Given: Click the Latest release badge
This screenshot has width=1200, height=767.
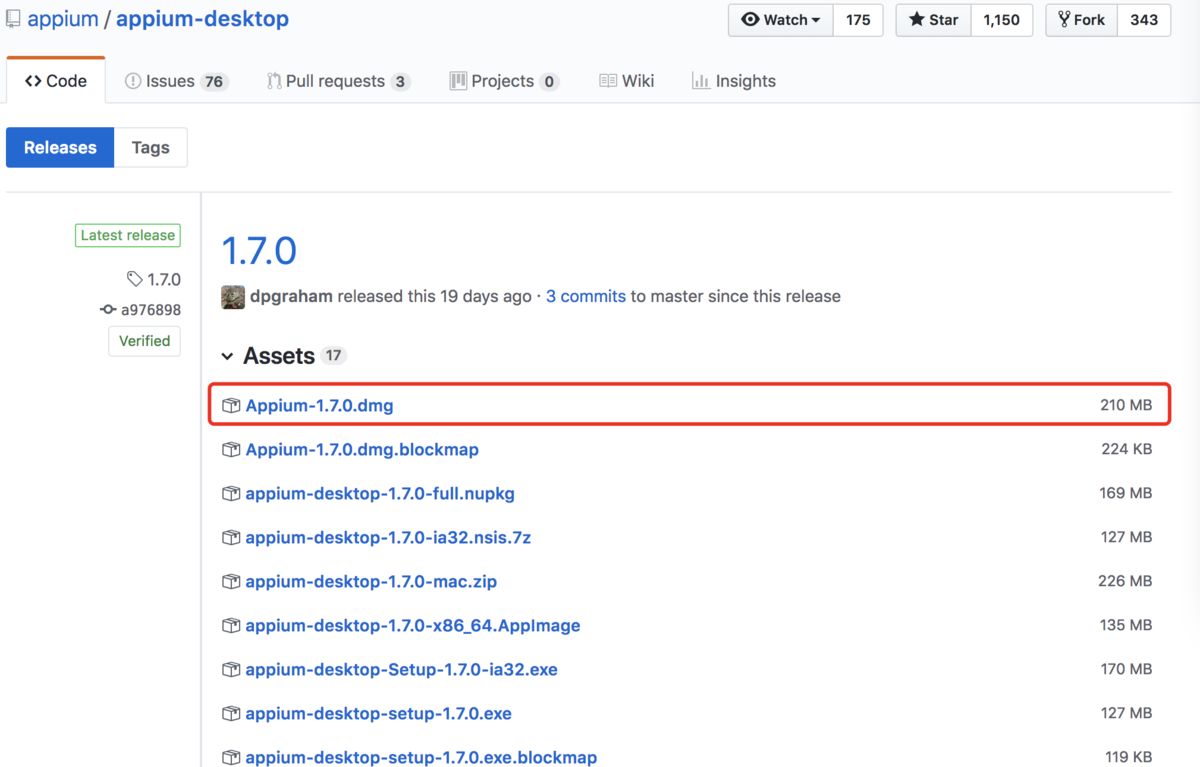Looking at the screenshot, I should (x=128, y=235).
